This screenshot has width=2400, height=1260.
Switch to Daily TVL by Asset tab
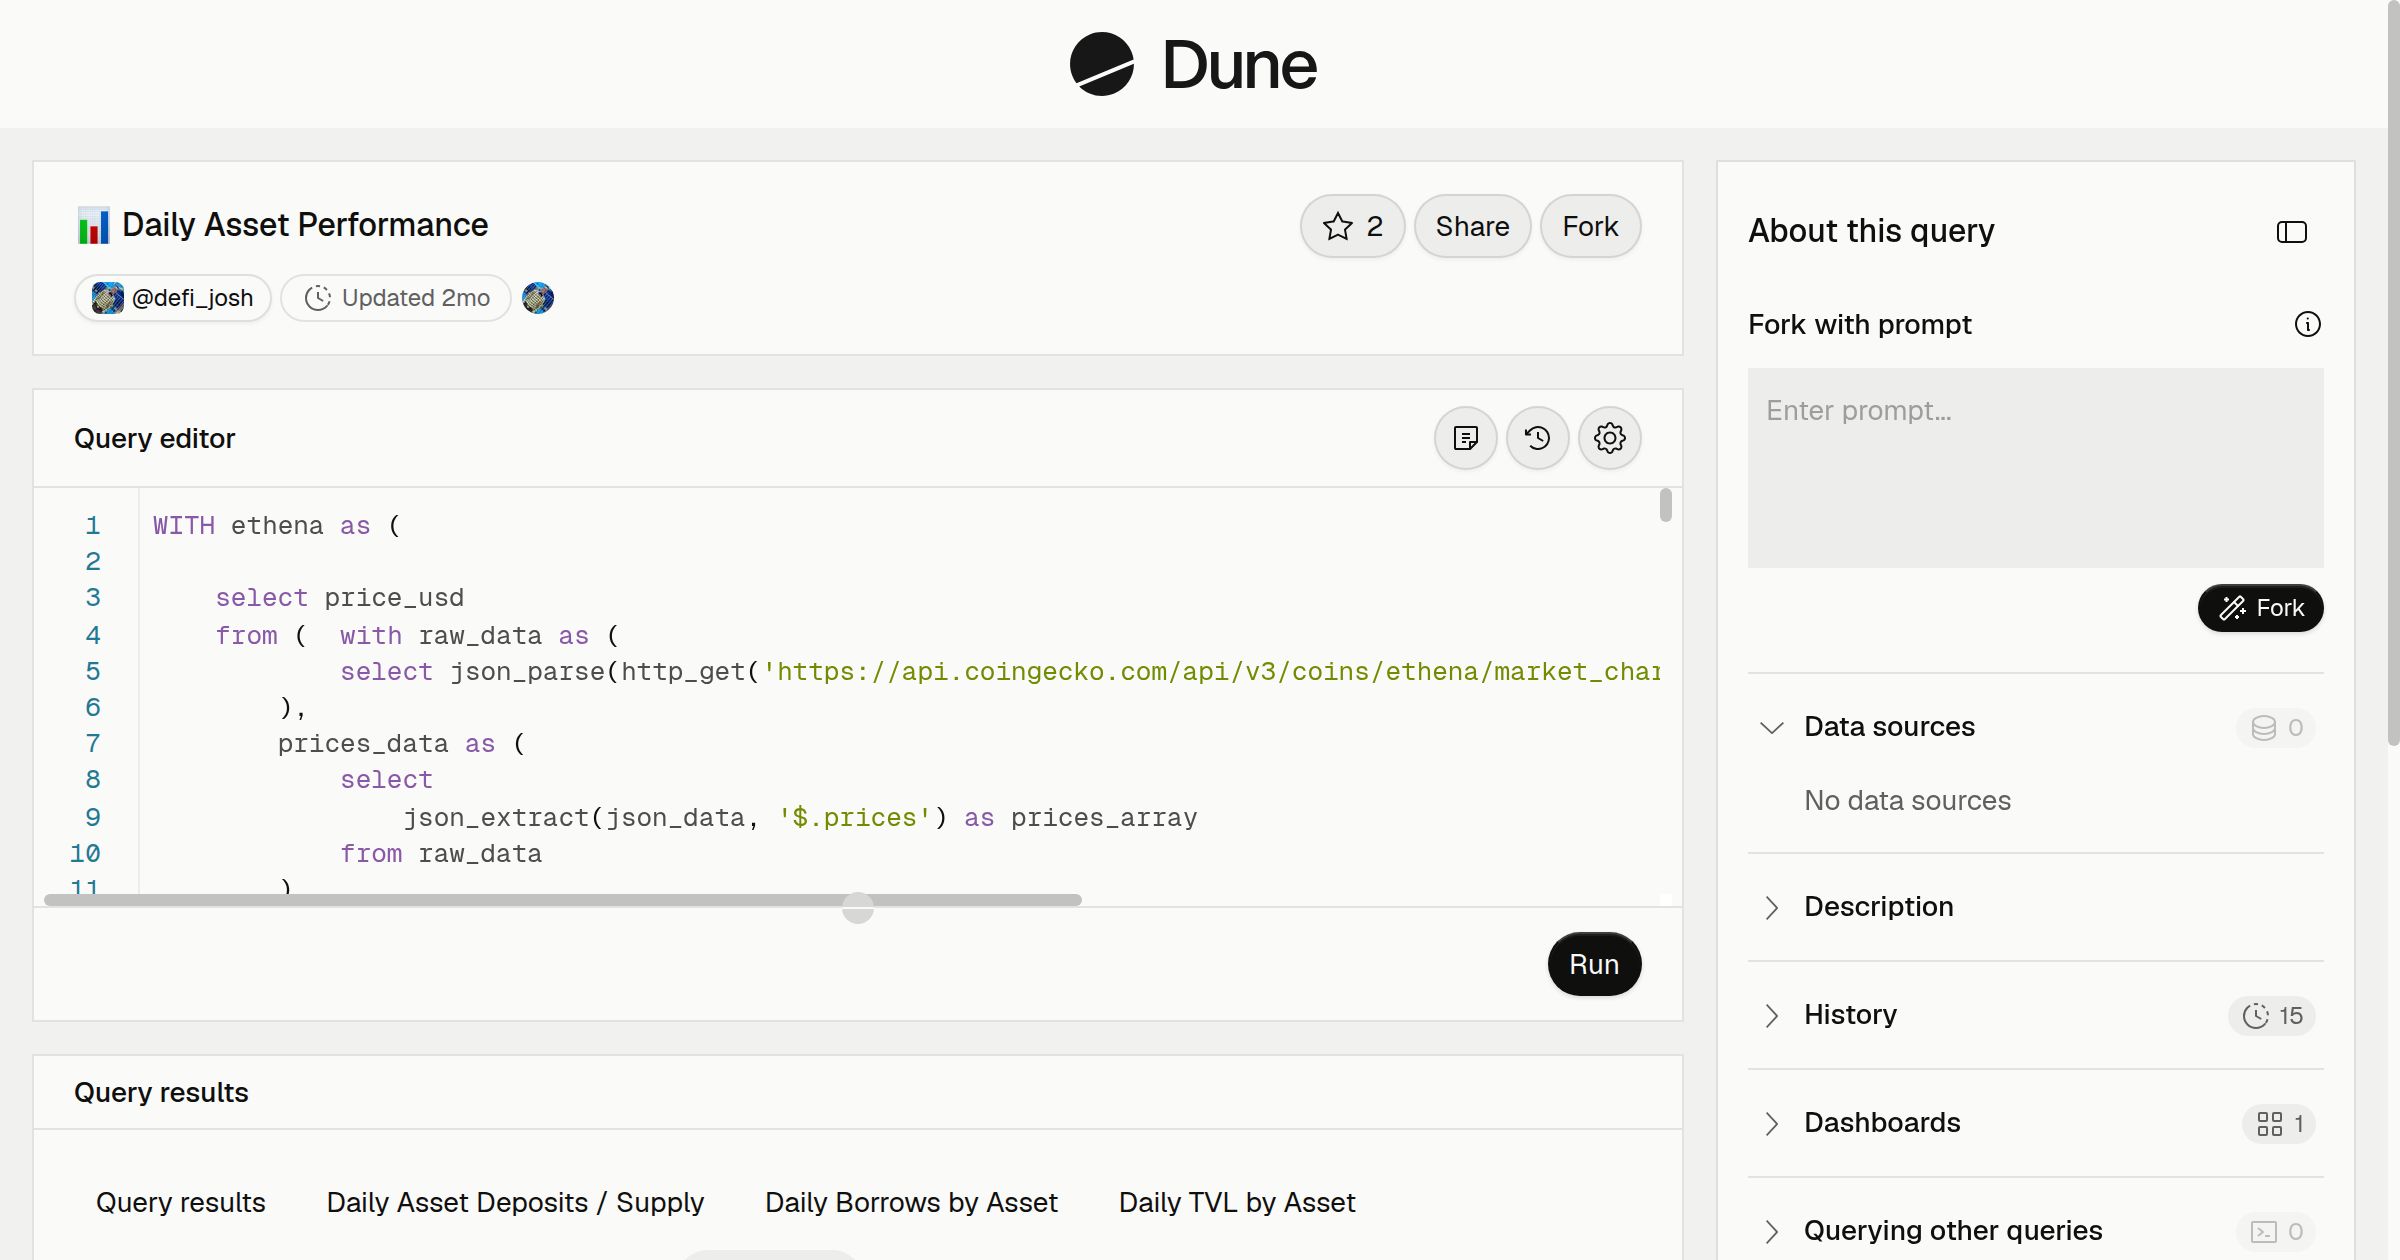click(x=1237, y=1202)
